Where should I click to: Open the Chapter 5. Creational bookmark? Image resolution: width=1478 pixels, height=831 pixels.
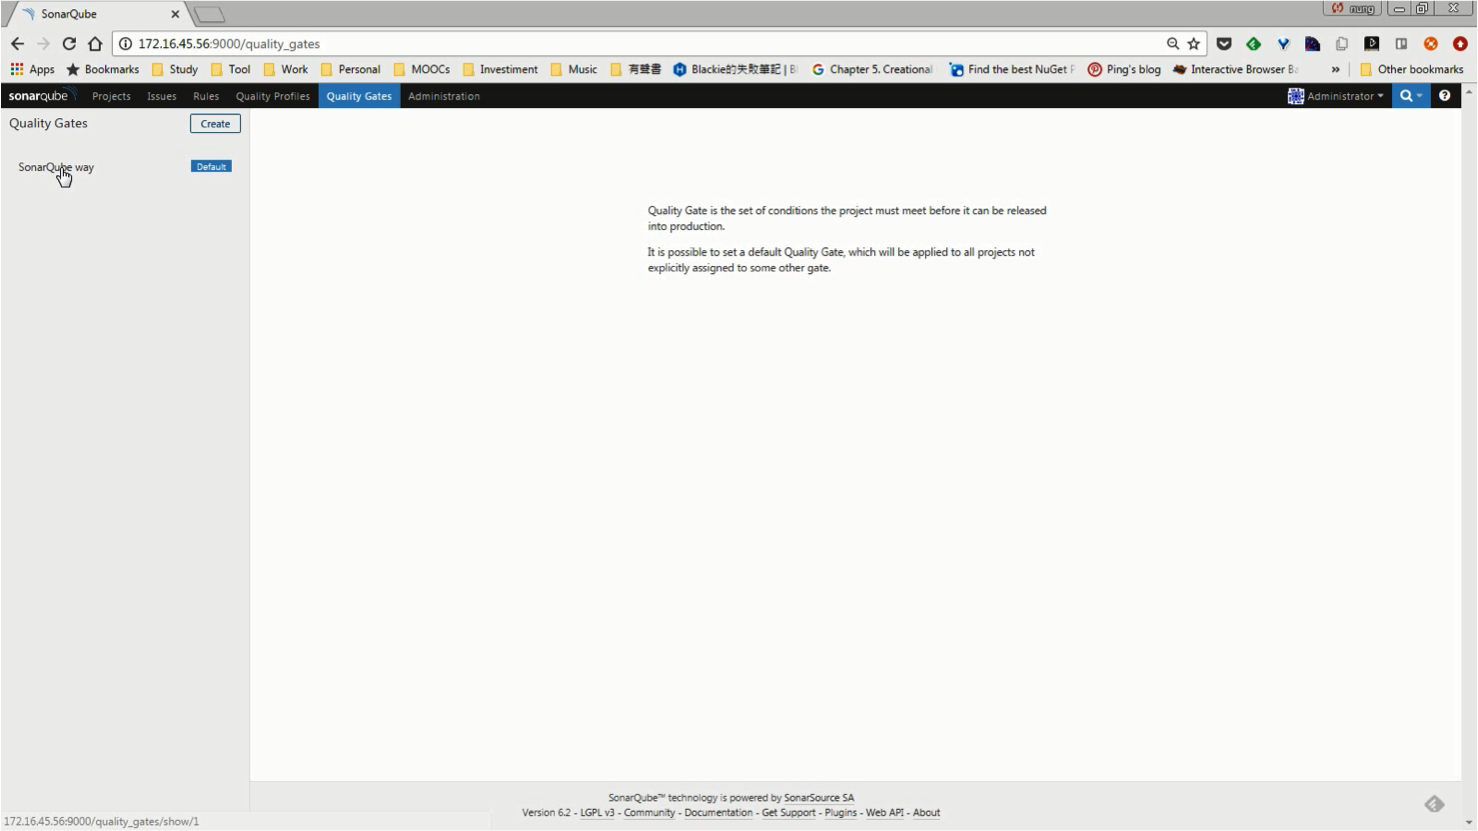pos(872,69)
